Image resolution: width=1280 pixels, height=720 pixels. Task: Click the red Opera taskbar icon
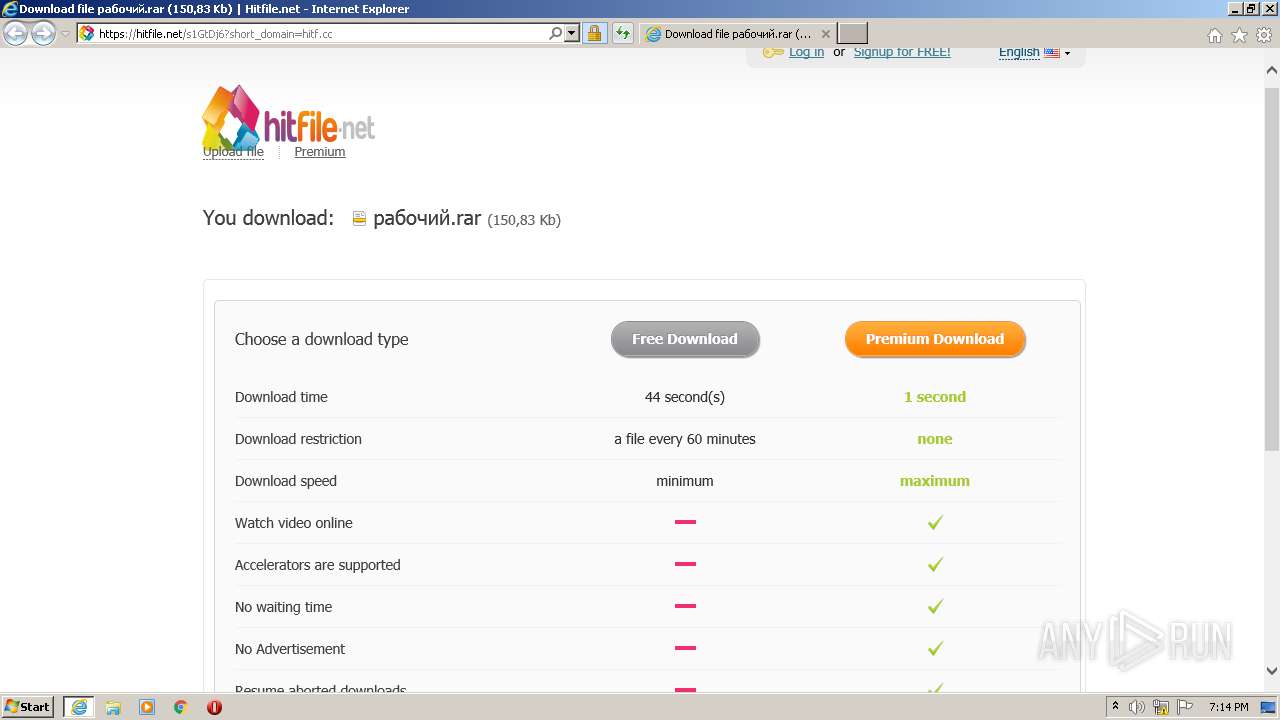[x=214, y=707]
